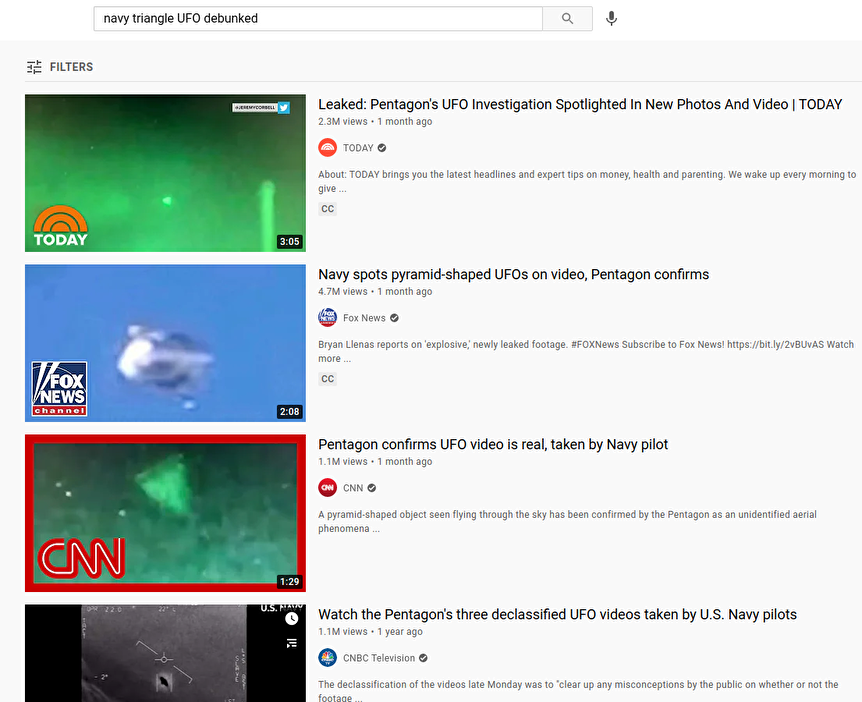The image size is (862, 702).
Task: Click '1.1M views • 1 year ago' text
Action: click(370, 632)
